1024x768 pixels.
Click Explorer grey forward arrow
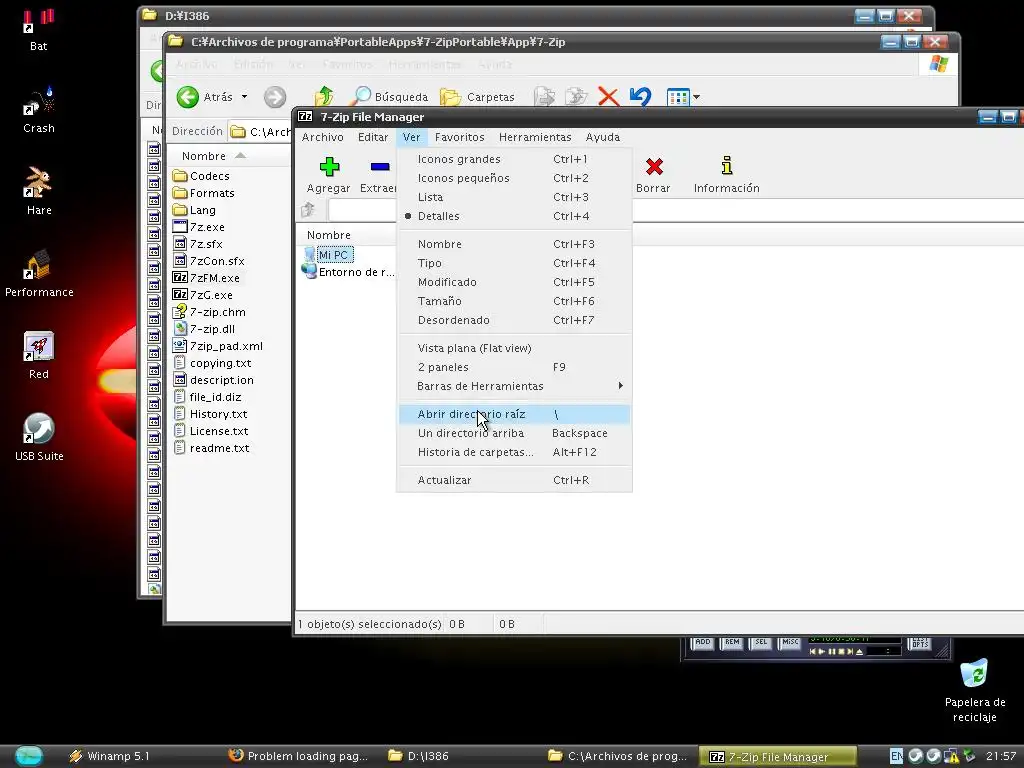click(x=275, y=97)
